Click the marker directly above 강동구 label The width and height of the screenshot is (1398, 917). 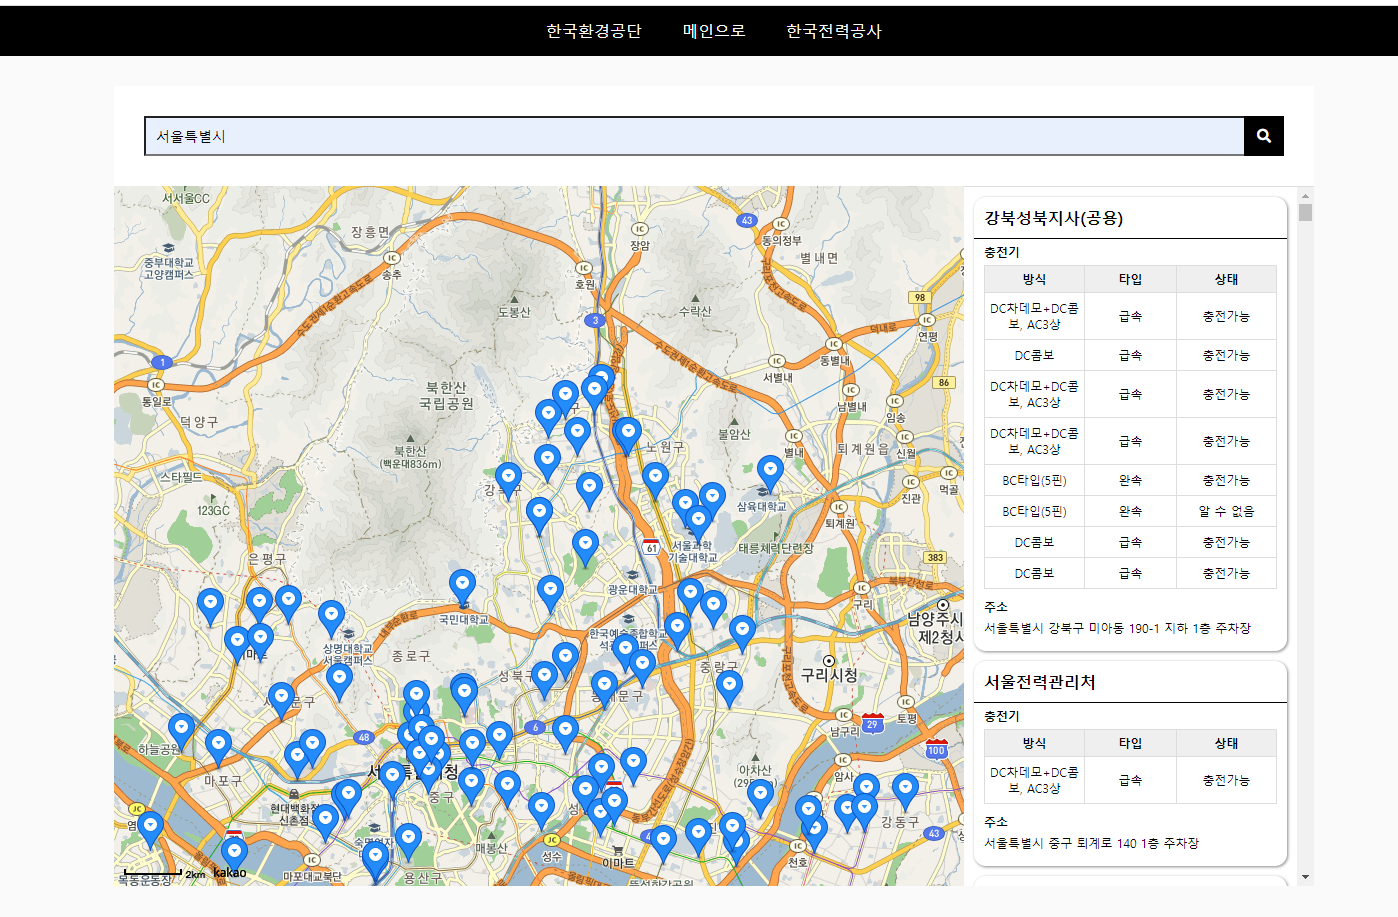[x=905, y=788]
